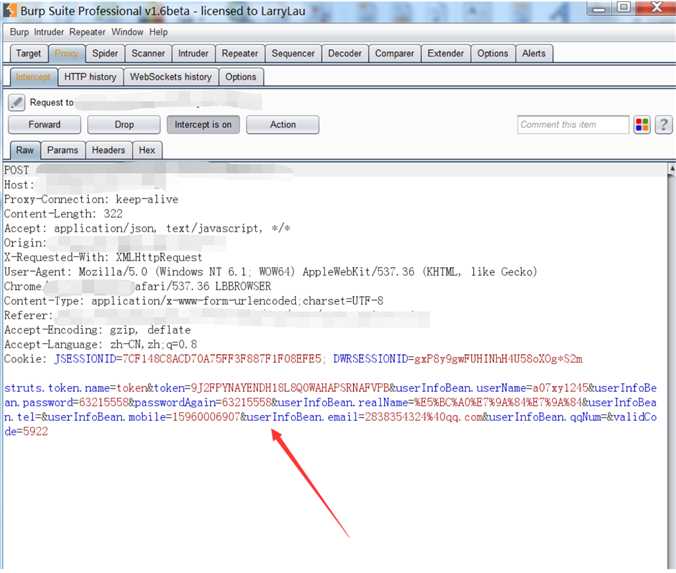Click the Accept: application/json header line
Screen dimensions: 676x573
point(147,229)
